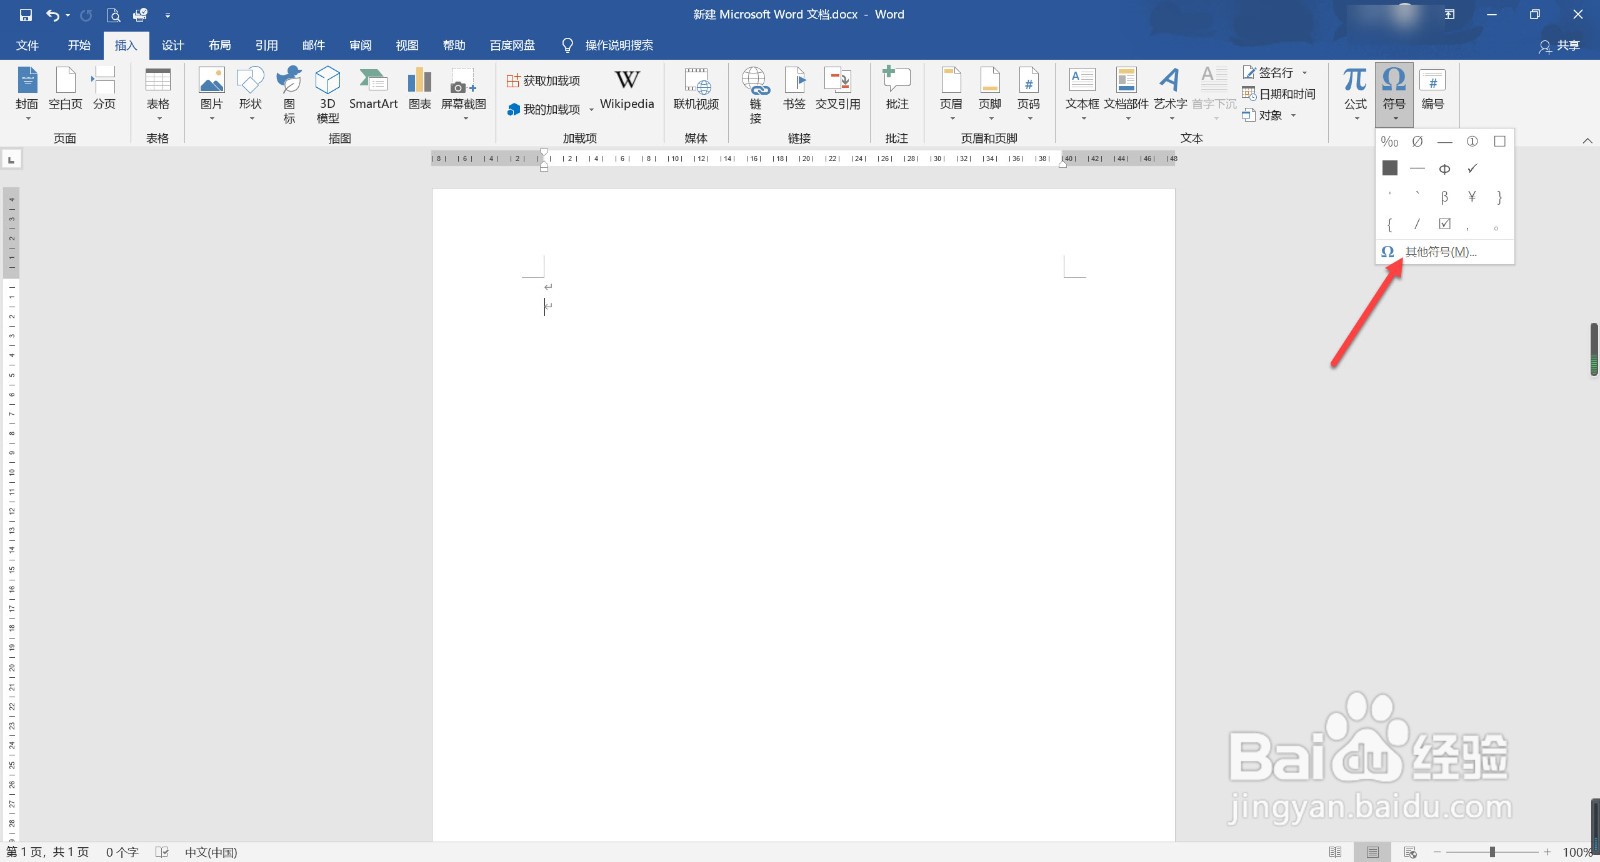
Task: Click the 共享 share button
Action: tap(1560, 46)
